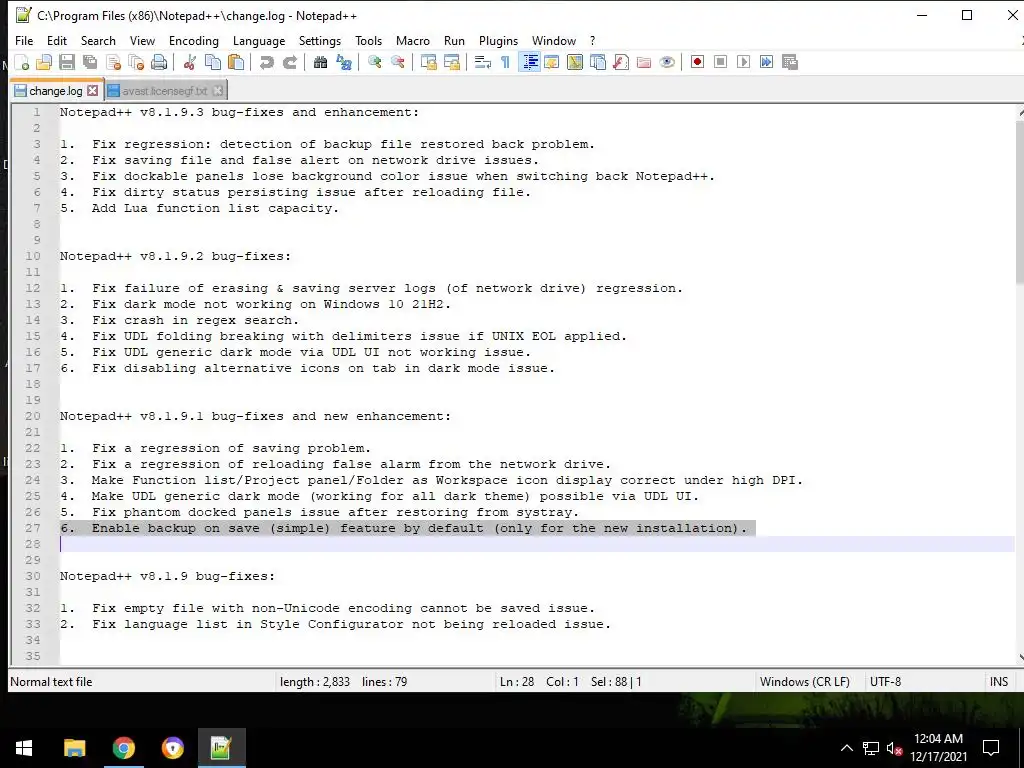Toggle Word wrap in toolbar
Viewport: 1024px width, 768px height.
[483, 62]
